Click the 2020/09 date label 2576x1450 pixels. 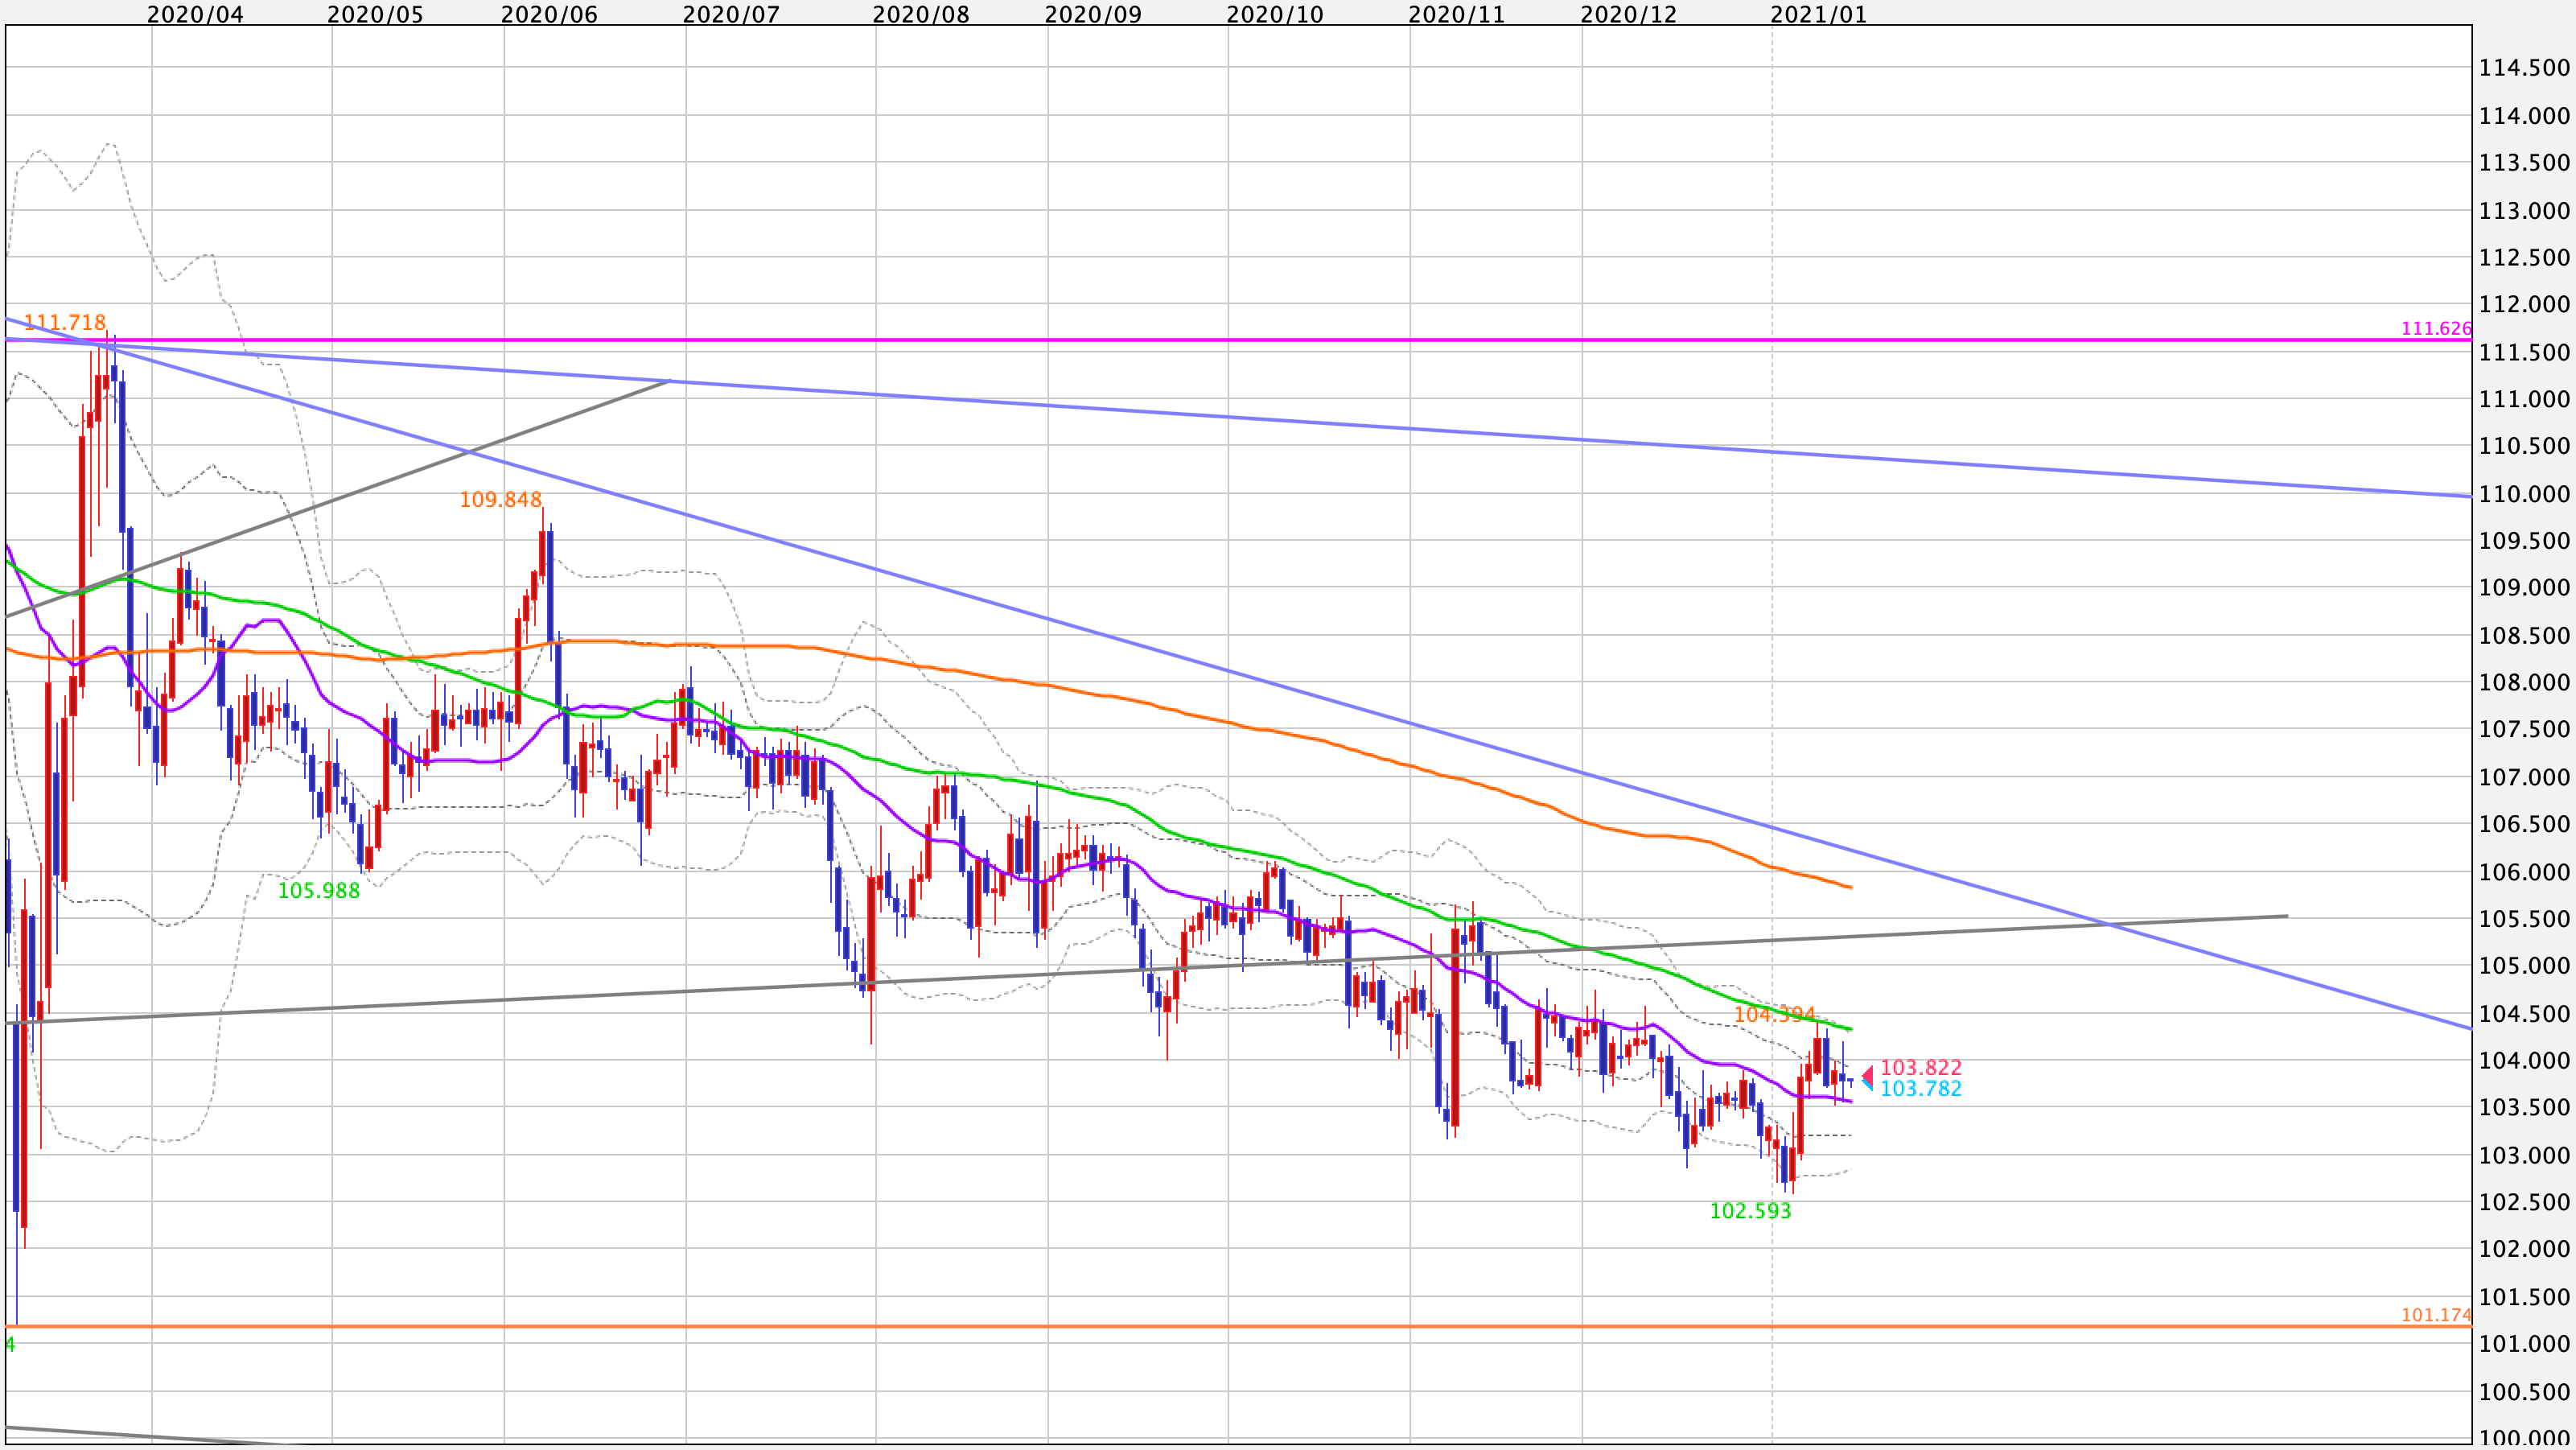[1093, 14]
